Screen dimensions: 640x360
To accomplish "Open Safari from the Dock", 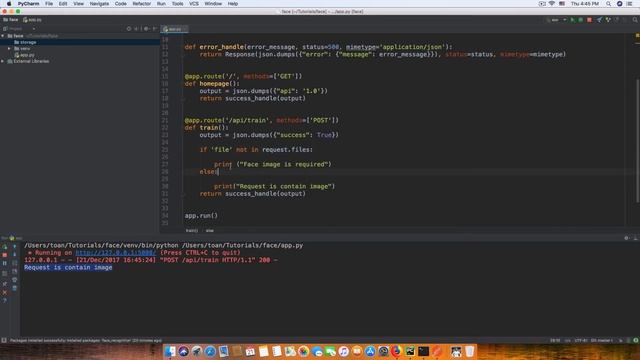I will pos(210,351).
